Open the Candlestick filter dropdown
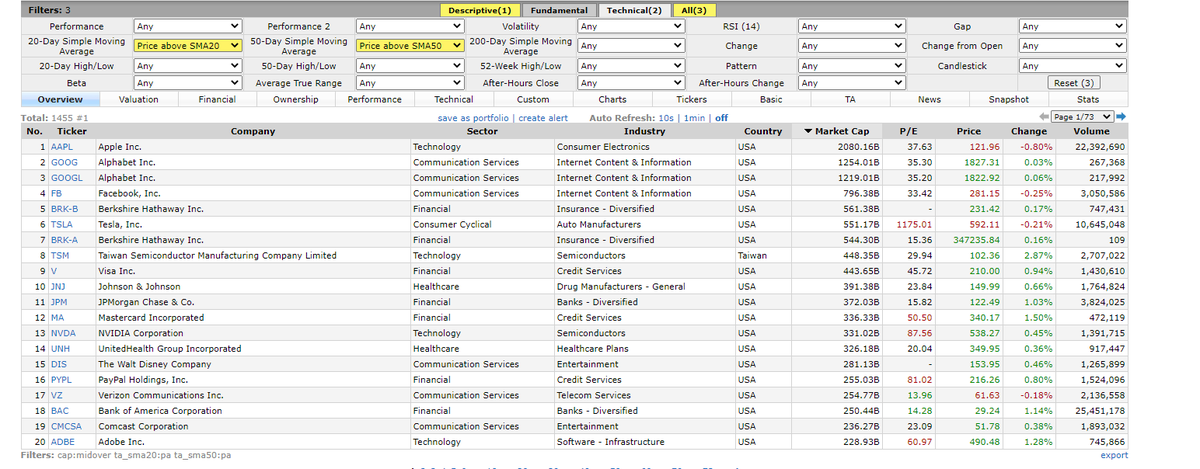Screen dimensions: 1200x469 (x=1073, y=66)
